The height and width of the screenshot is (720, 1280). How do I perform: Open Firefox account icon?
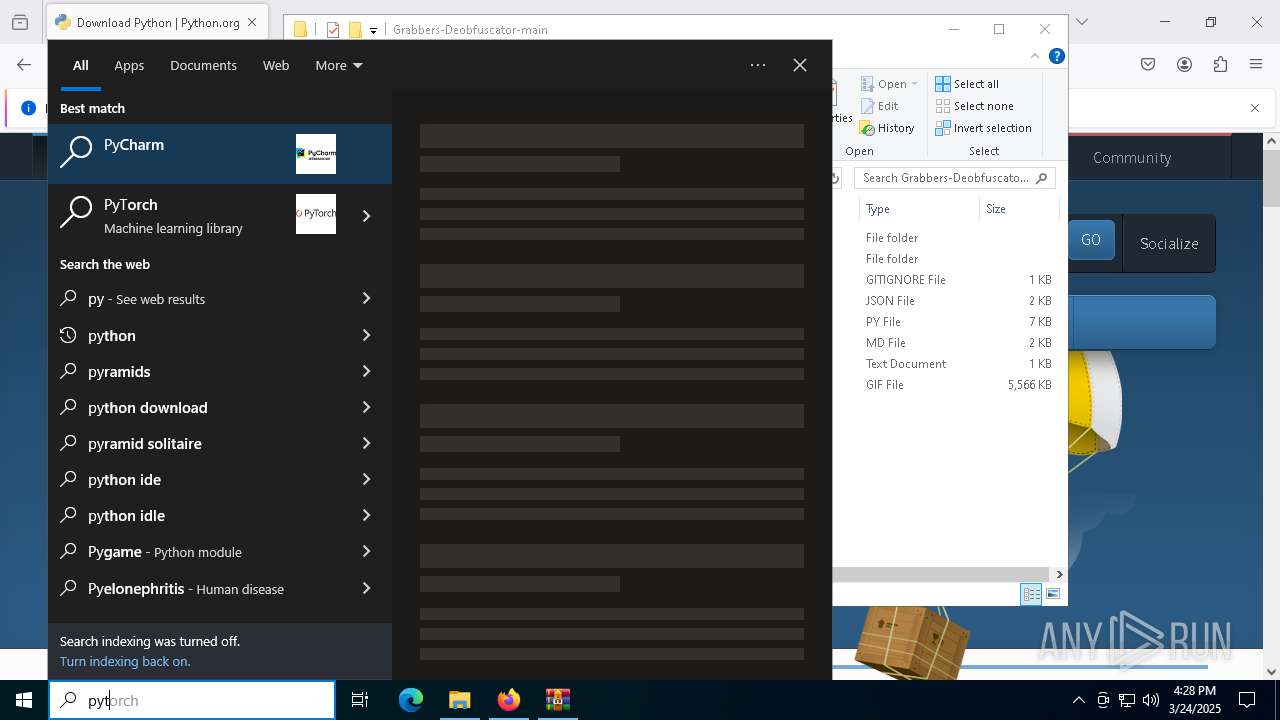tap(1184, 64)
